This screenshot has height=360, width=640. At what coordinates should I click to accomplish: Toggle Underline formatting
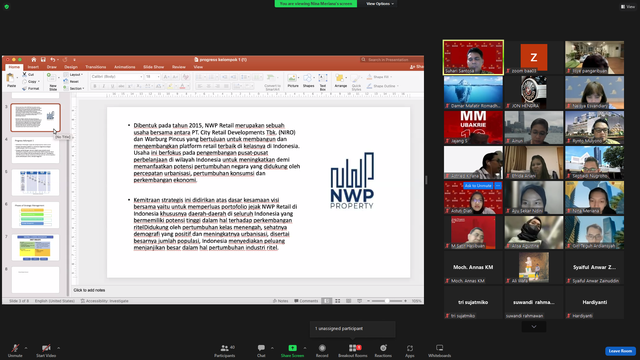[x=112, y=86]
